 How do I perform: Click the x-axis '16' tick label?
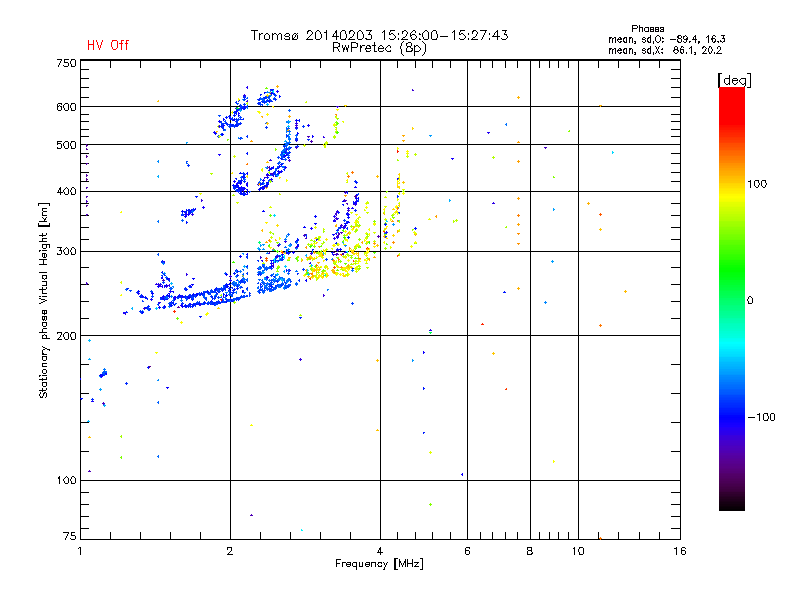coord(680,551)
